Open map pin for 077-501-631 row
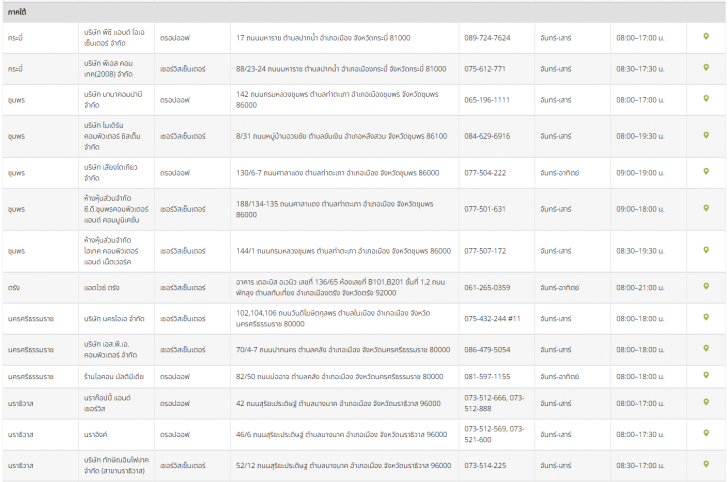728x482 pixels. [x=706, y=208]
